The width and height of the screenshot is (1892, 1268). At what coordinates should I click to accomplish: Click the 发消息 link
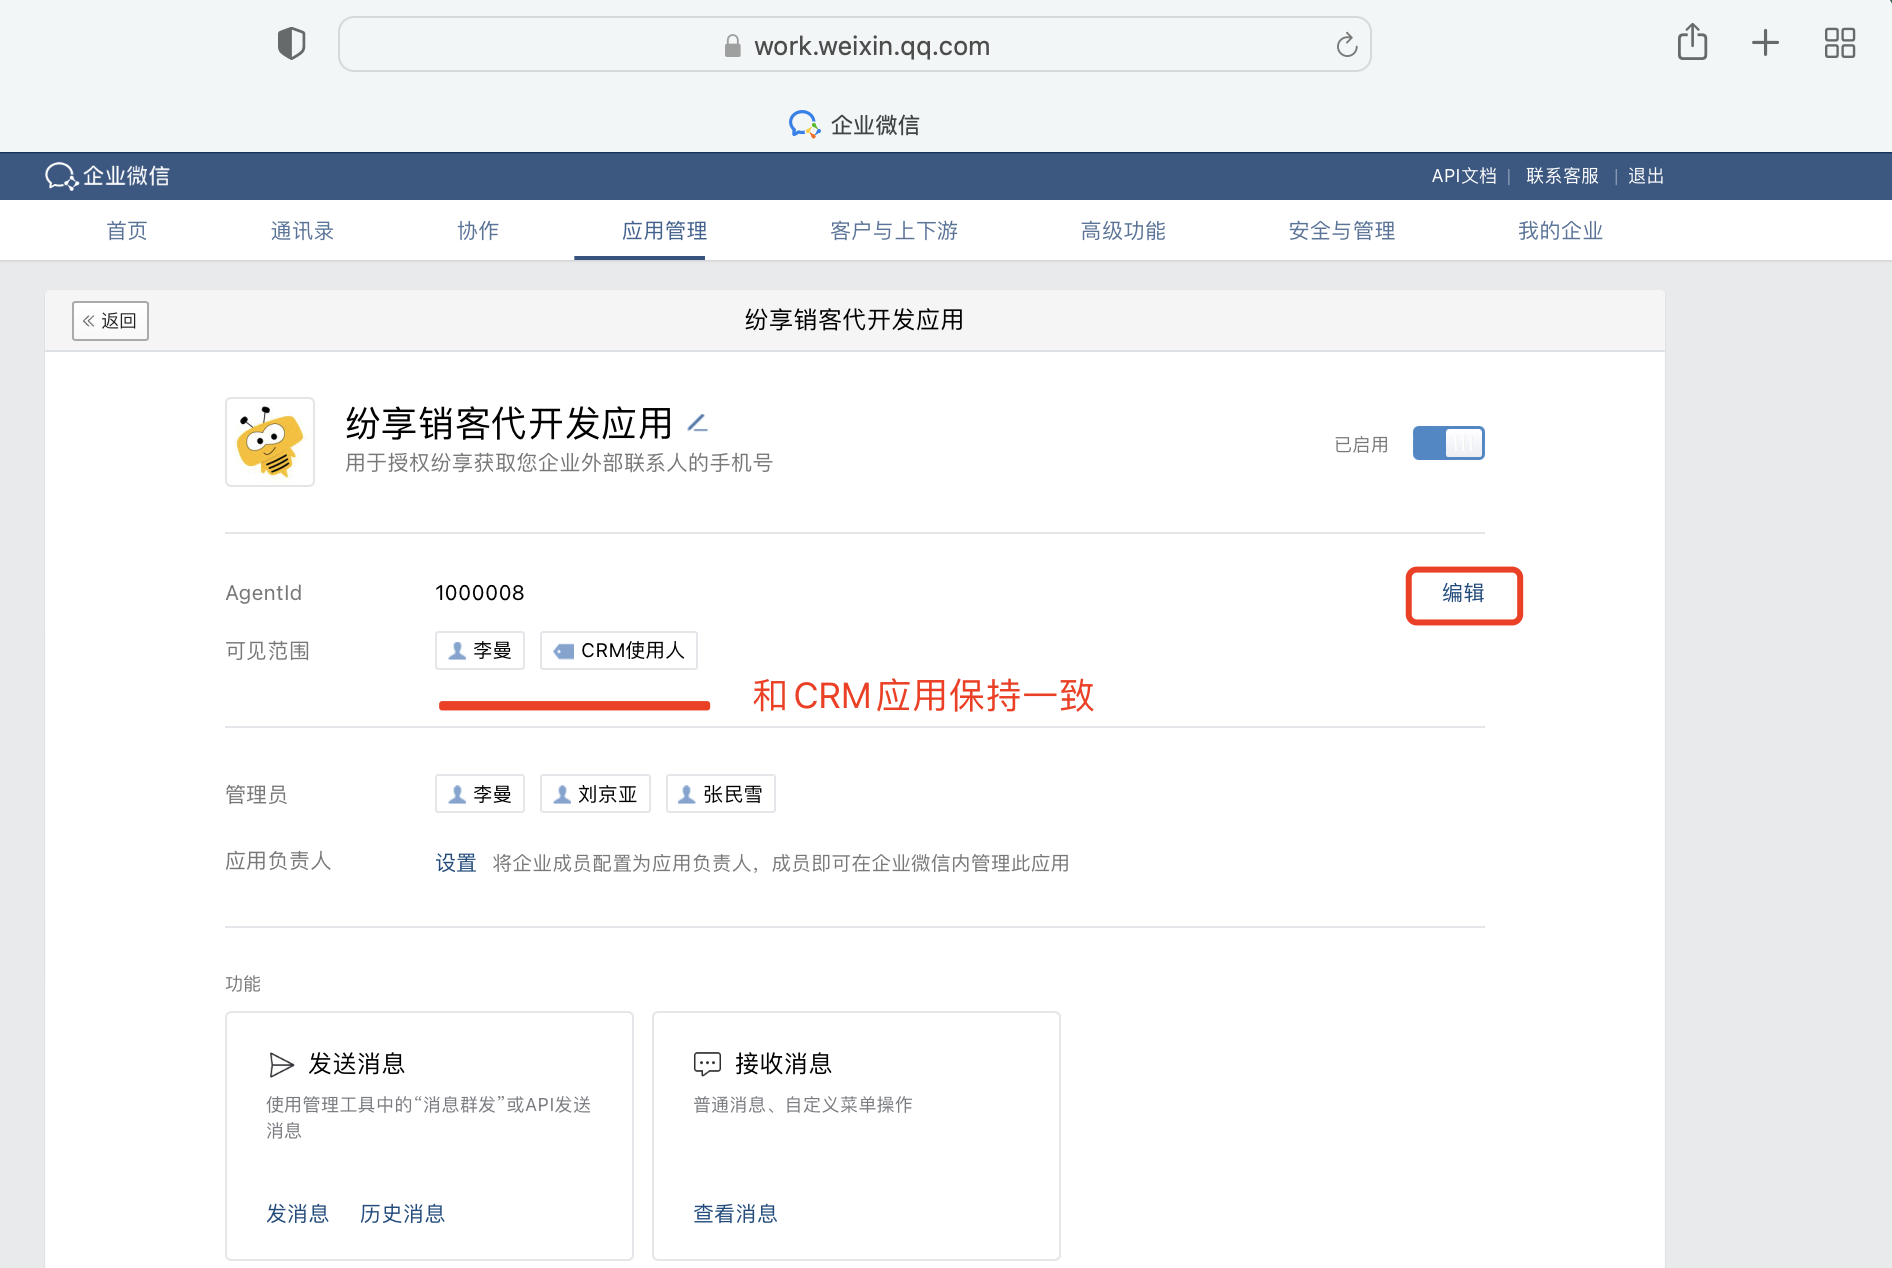point(297,1214)
